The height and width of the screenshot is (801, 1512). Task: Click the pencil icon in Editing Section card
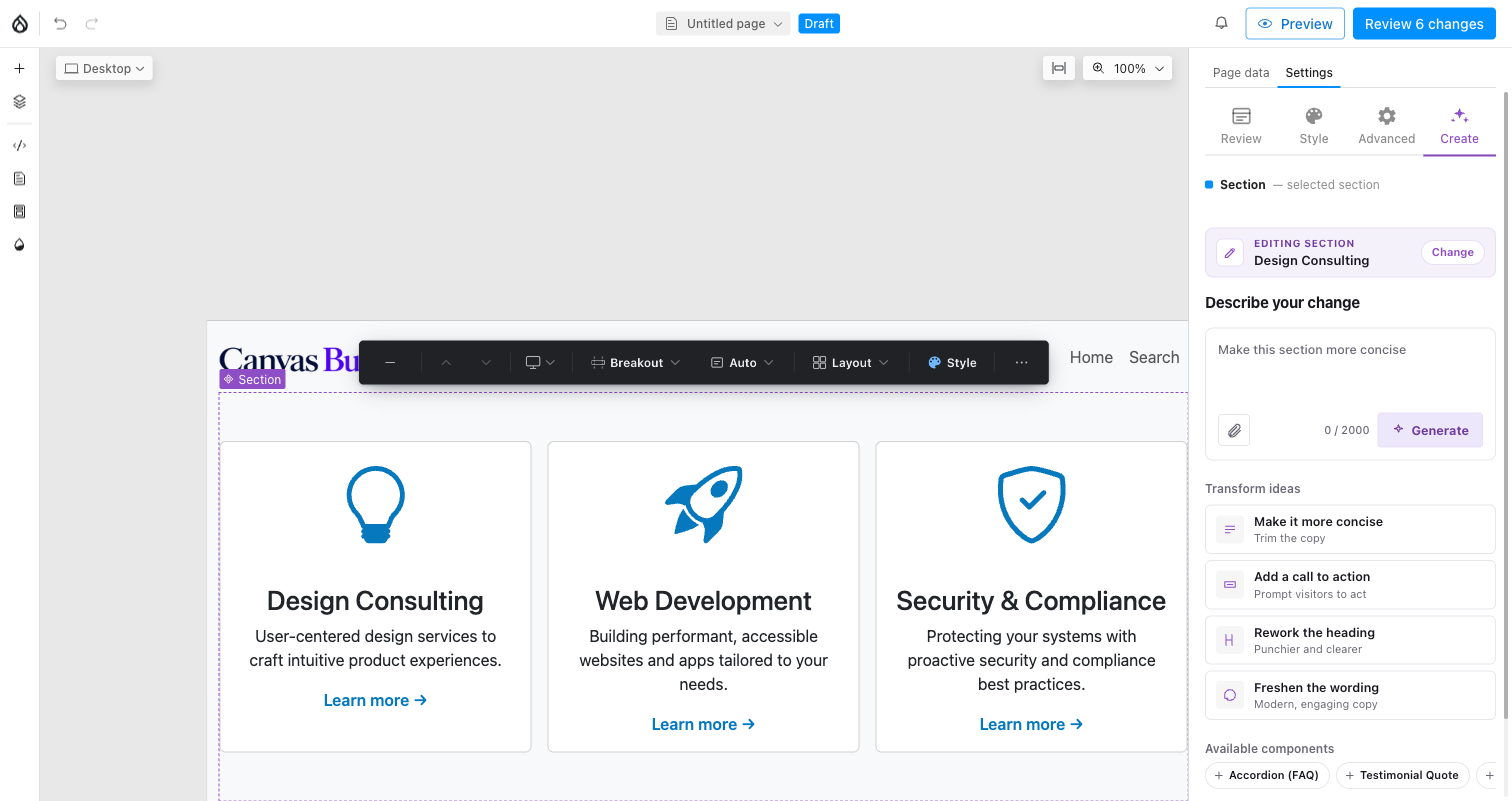pos(1230,253)
